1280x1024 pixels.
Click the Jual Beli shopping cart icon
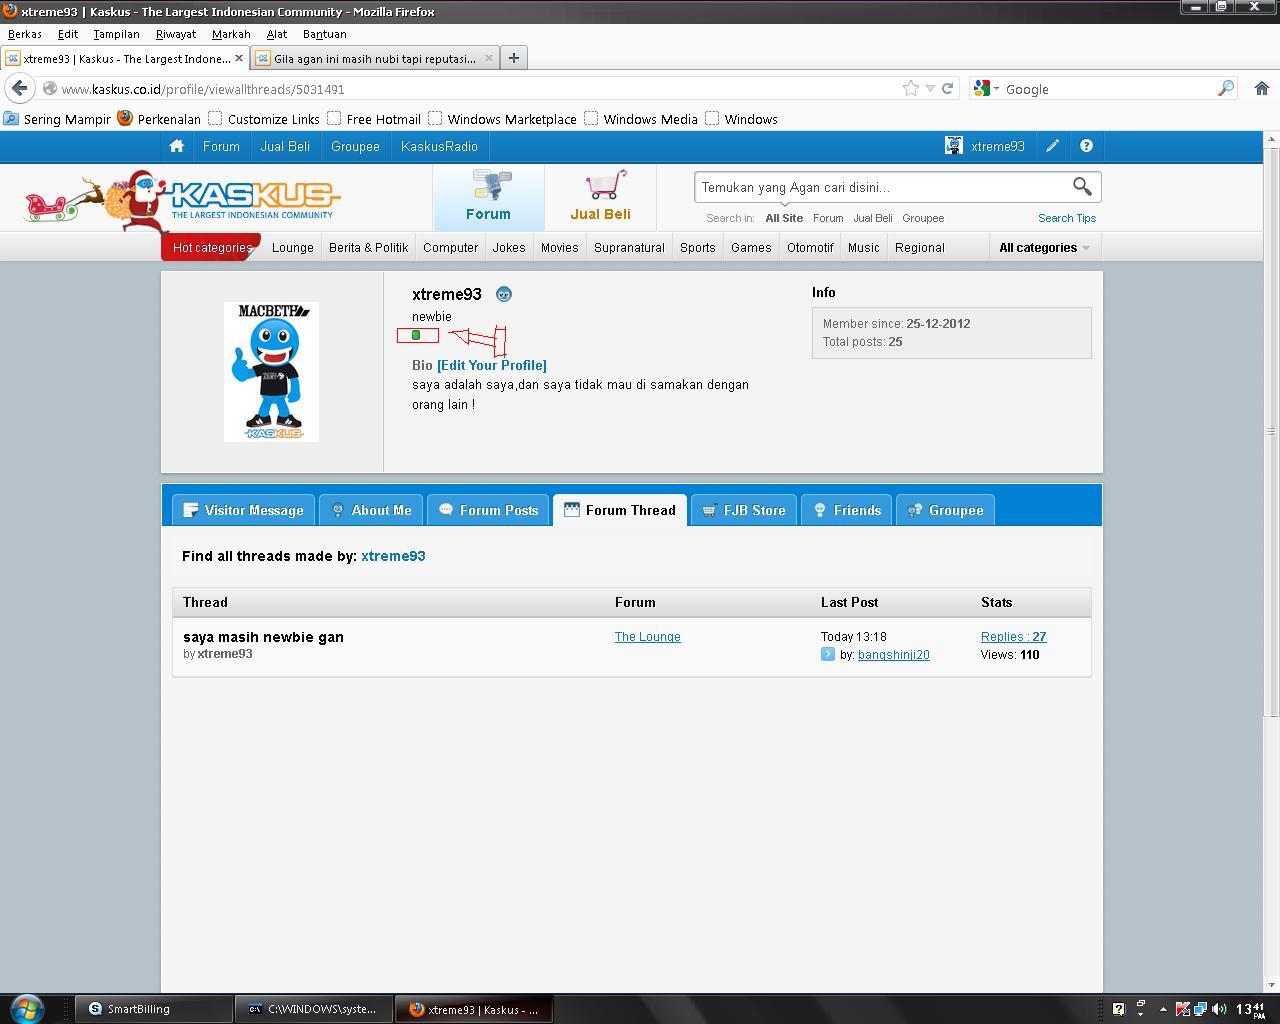point(606,184)
